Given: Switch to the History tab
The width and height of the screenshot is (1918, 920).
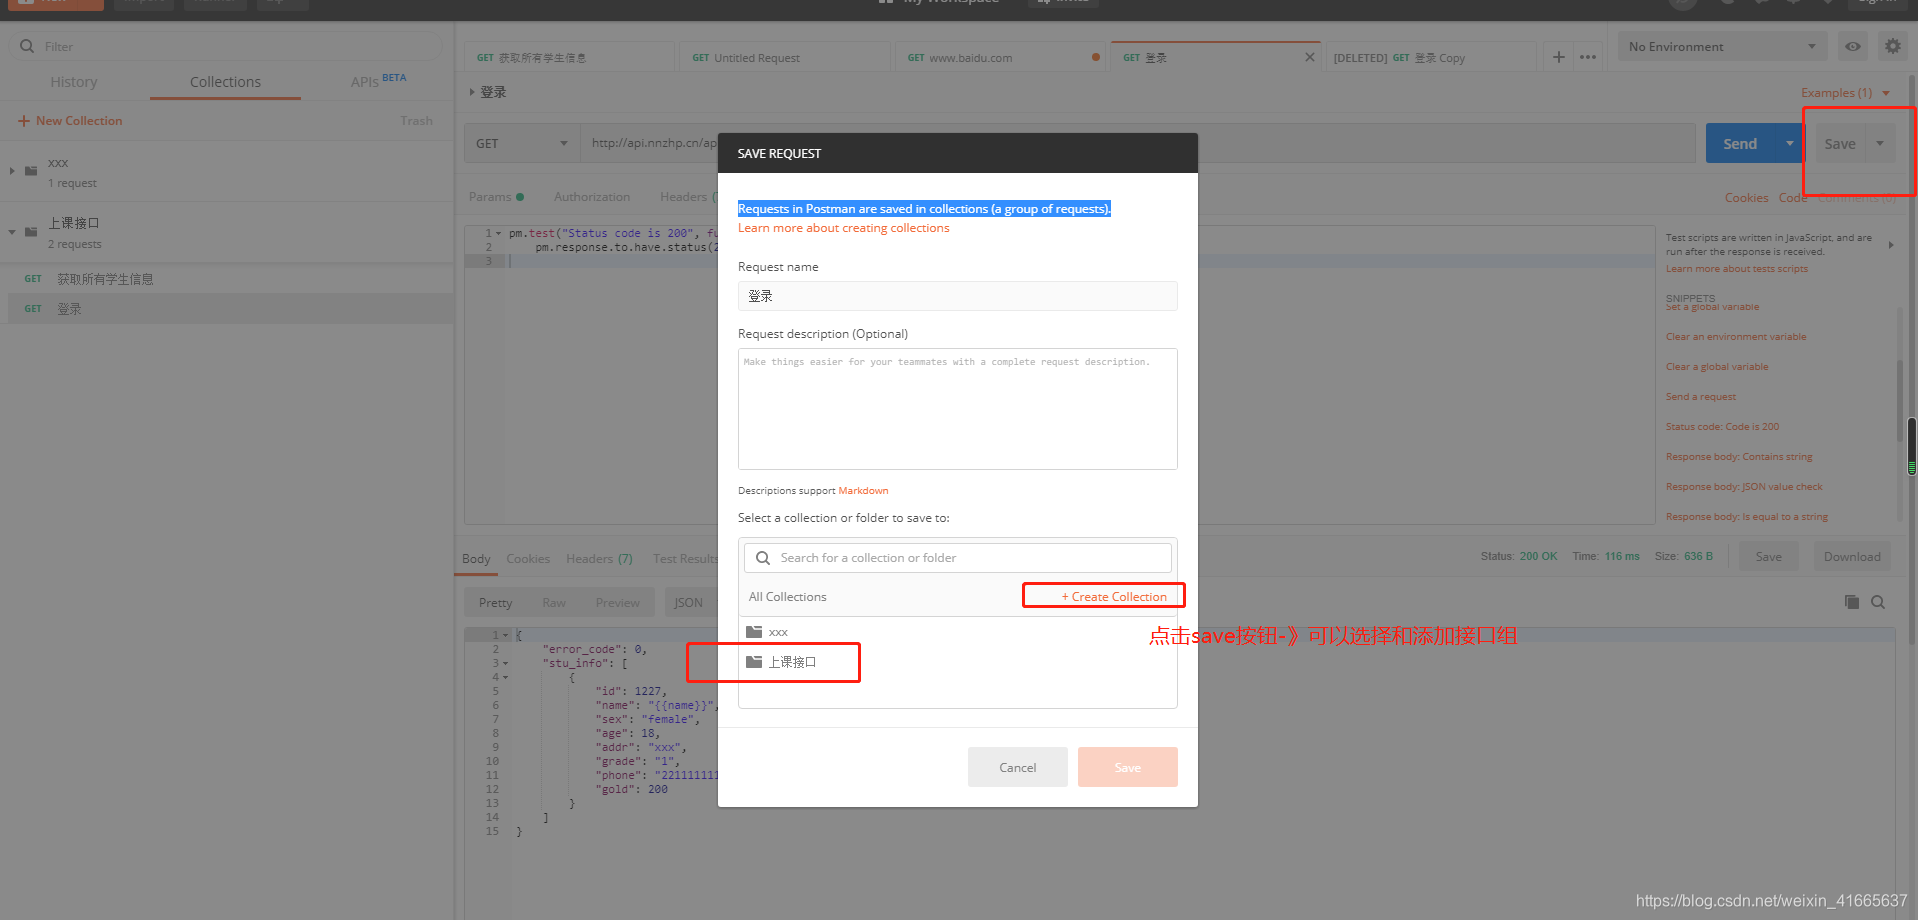Looking at the screenshot, I should [74, 82].
